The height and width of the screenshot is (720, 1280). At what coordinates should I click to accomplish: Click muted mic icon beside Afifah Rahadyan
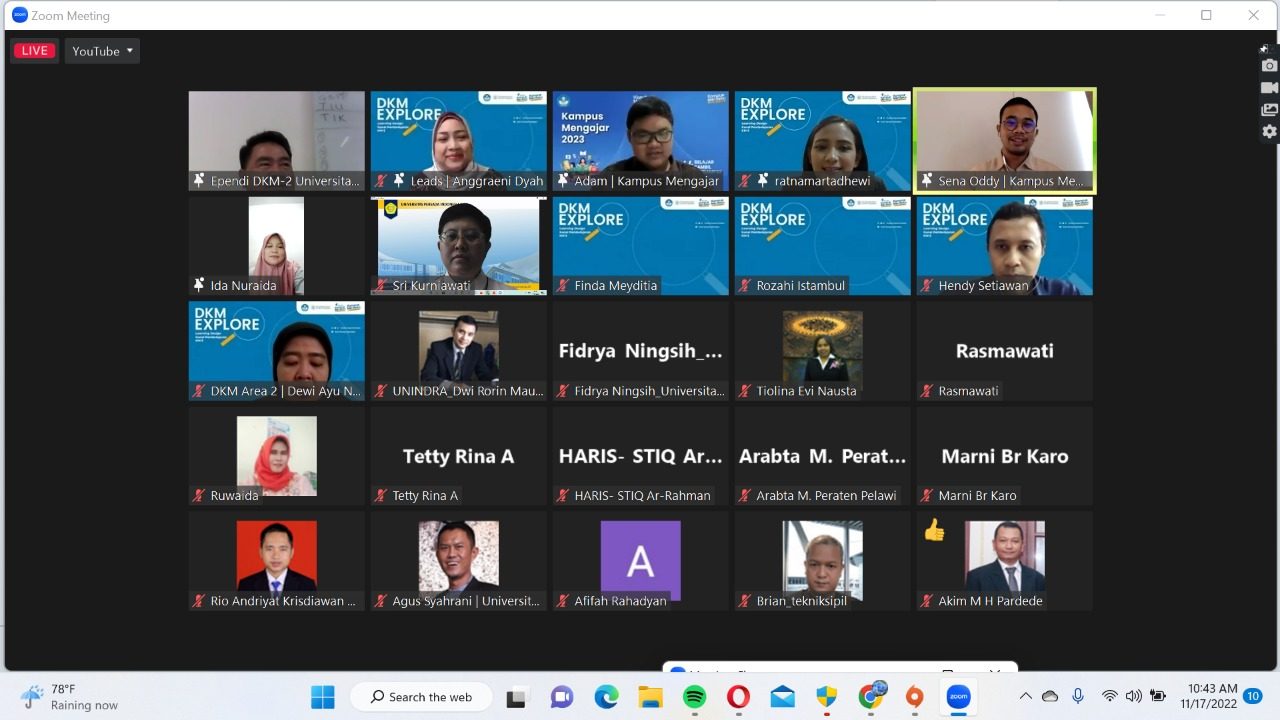tap(563, 601)
